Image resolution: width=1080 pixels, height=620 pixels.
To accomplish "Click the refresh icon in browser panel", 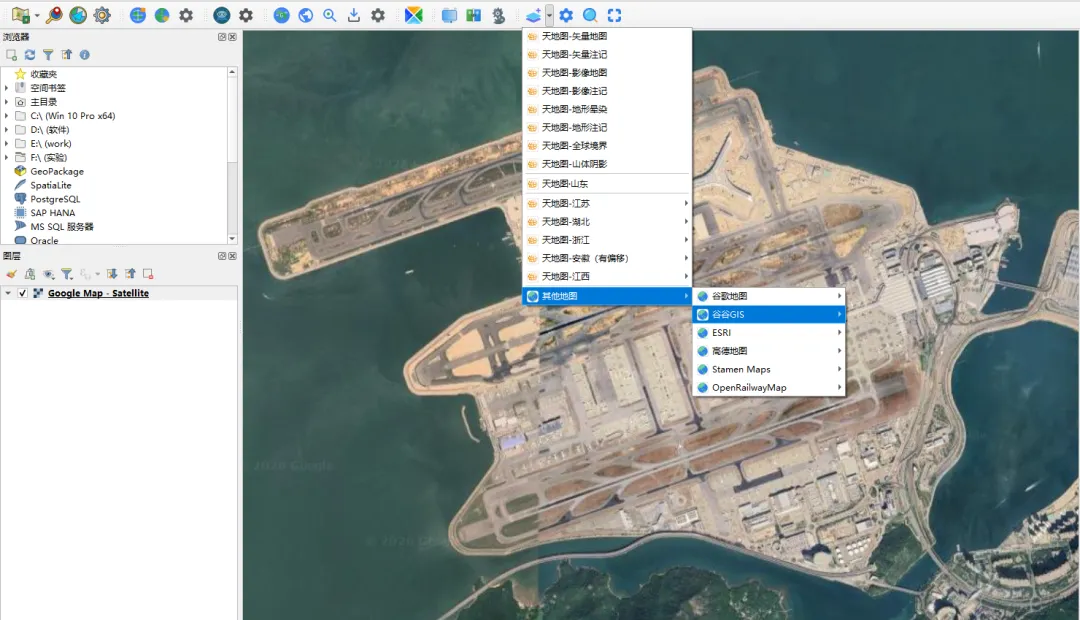I will click(30, 55).
